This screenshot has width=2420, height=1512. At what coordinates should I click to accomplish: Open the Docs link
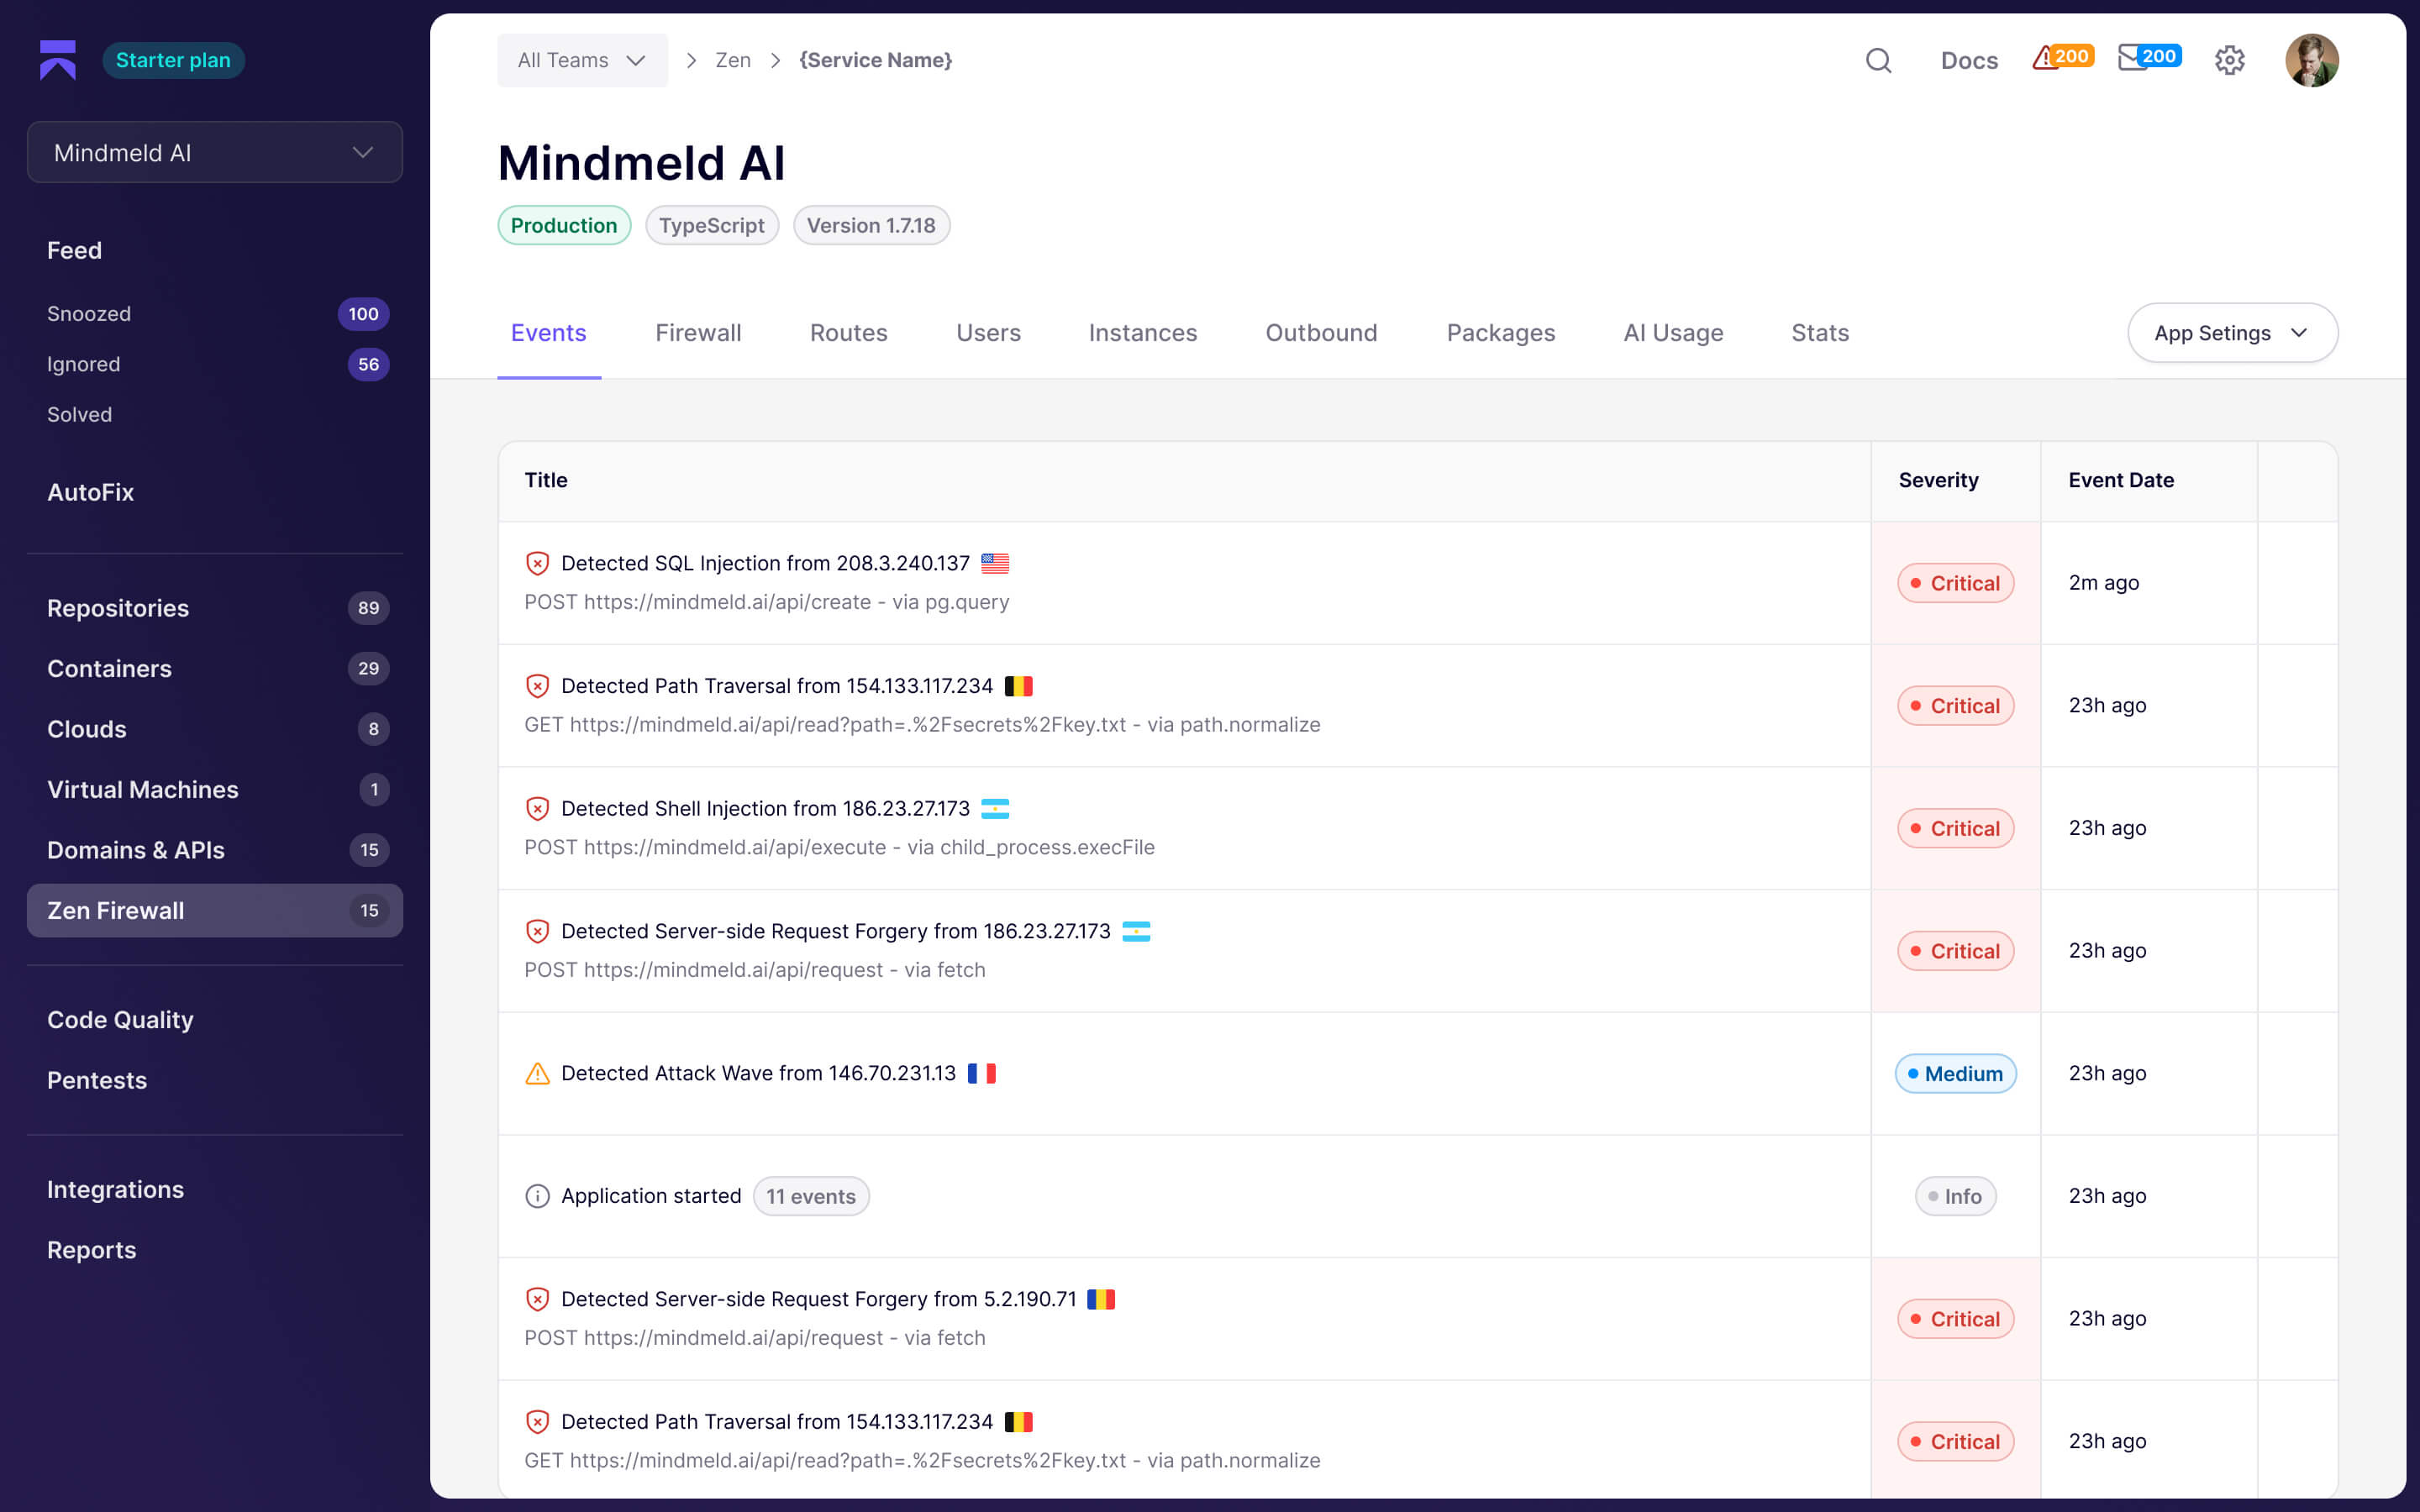[x=1968, y=60]
